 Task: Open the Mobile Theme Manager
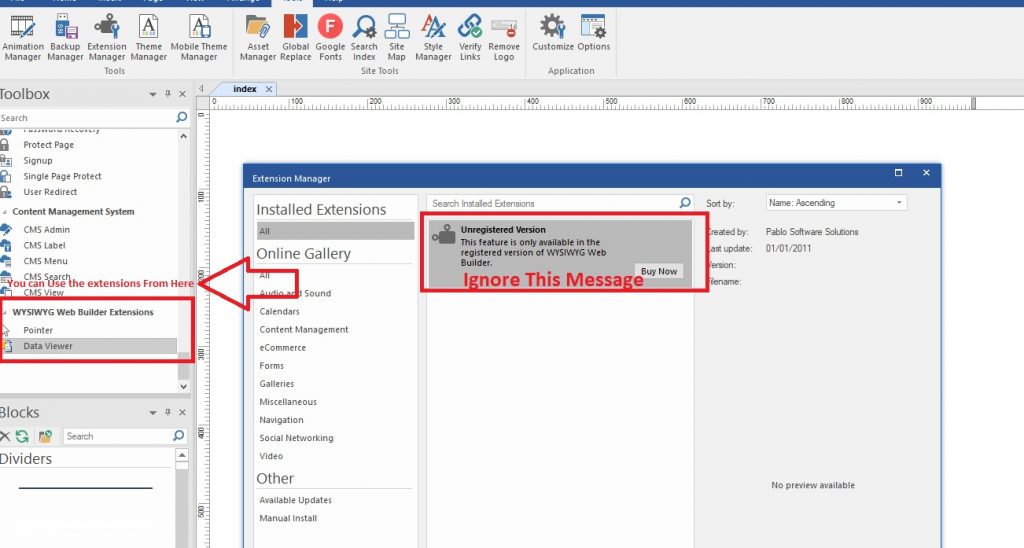pos(199,38)
